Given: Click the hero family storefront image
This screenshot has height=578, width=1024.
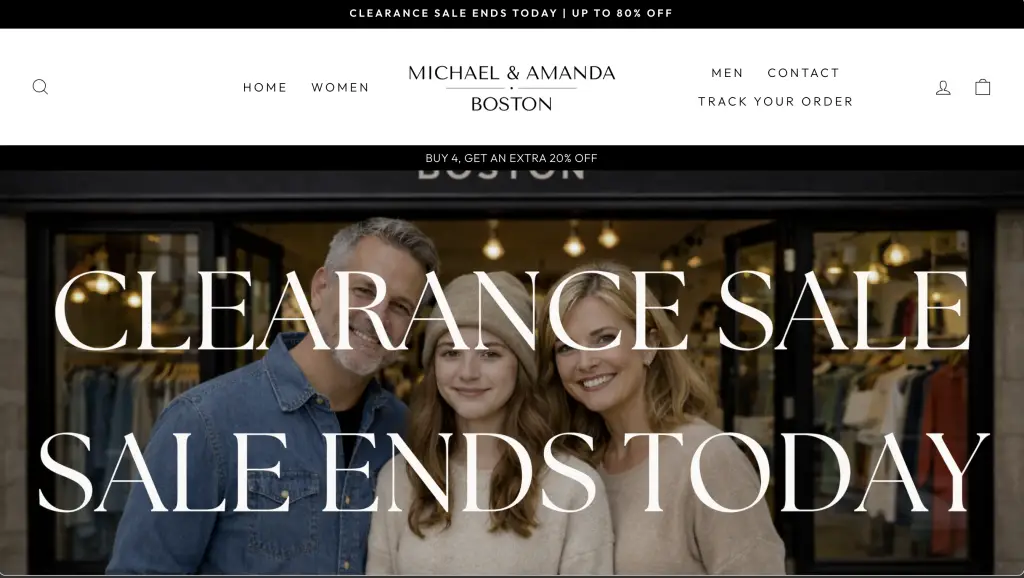Looking at the screenshot, I should pyautogui.click(x=512, y=373).
